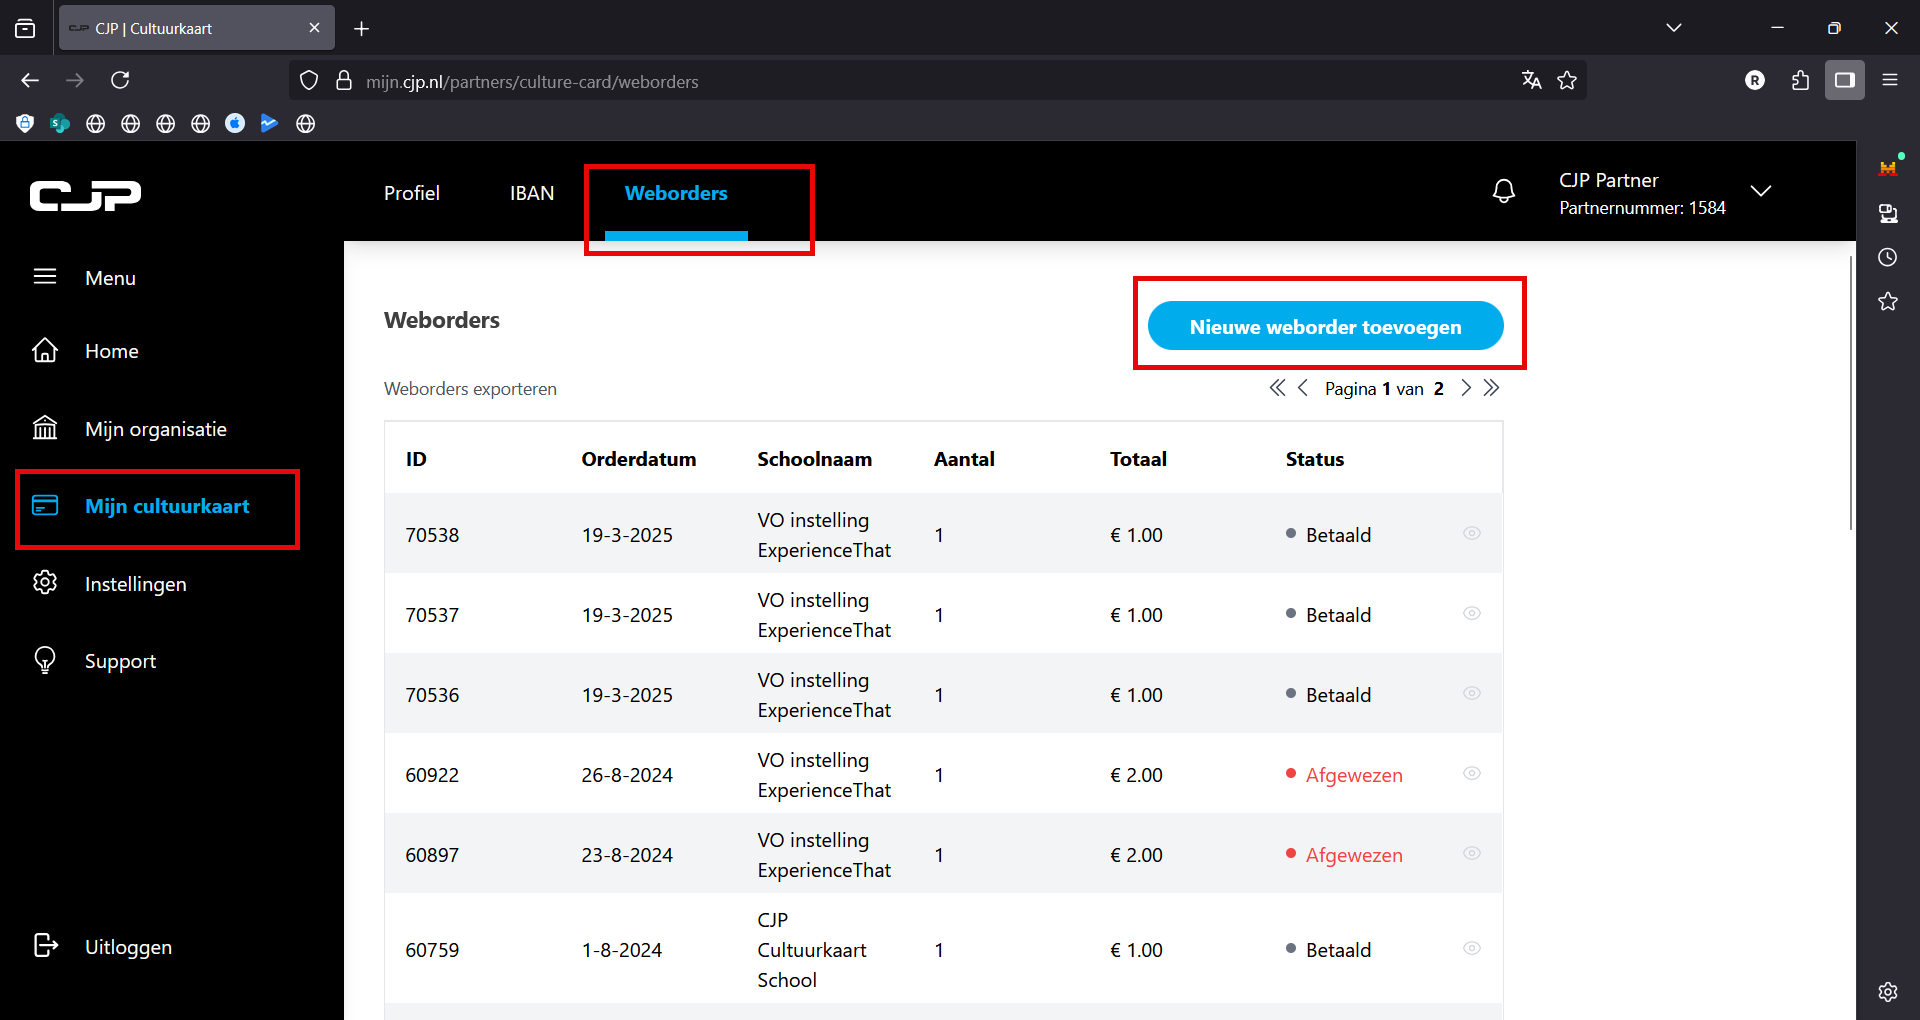Viewport: 1920px width, 1020px height.
Task: Toggle the browser sidebar button
Action: (x=1845, y=80)
